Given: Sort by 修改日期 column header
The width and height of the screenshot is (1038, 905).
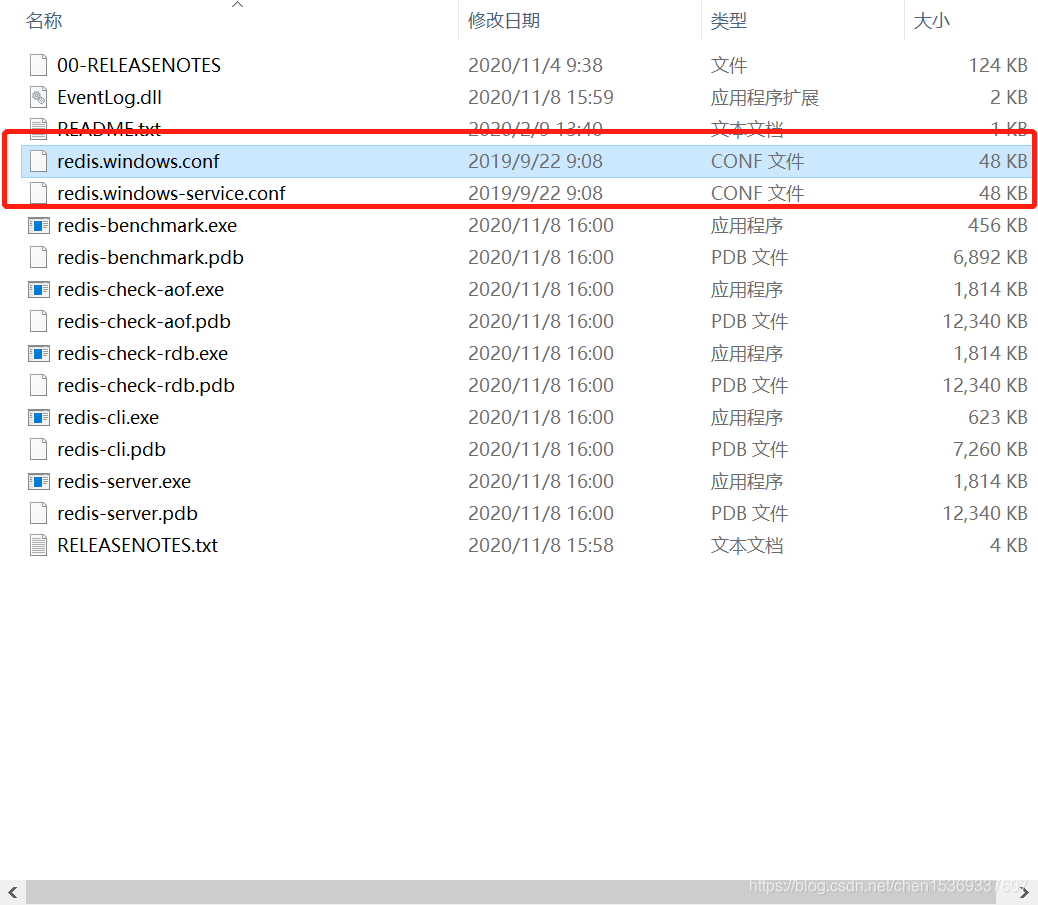Looking at the screenshot, I should click(504, 20).
